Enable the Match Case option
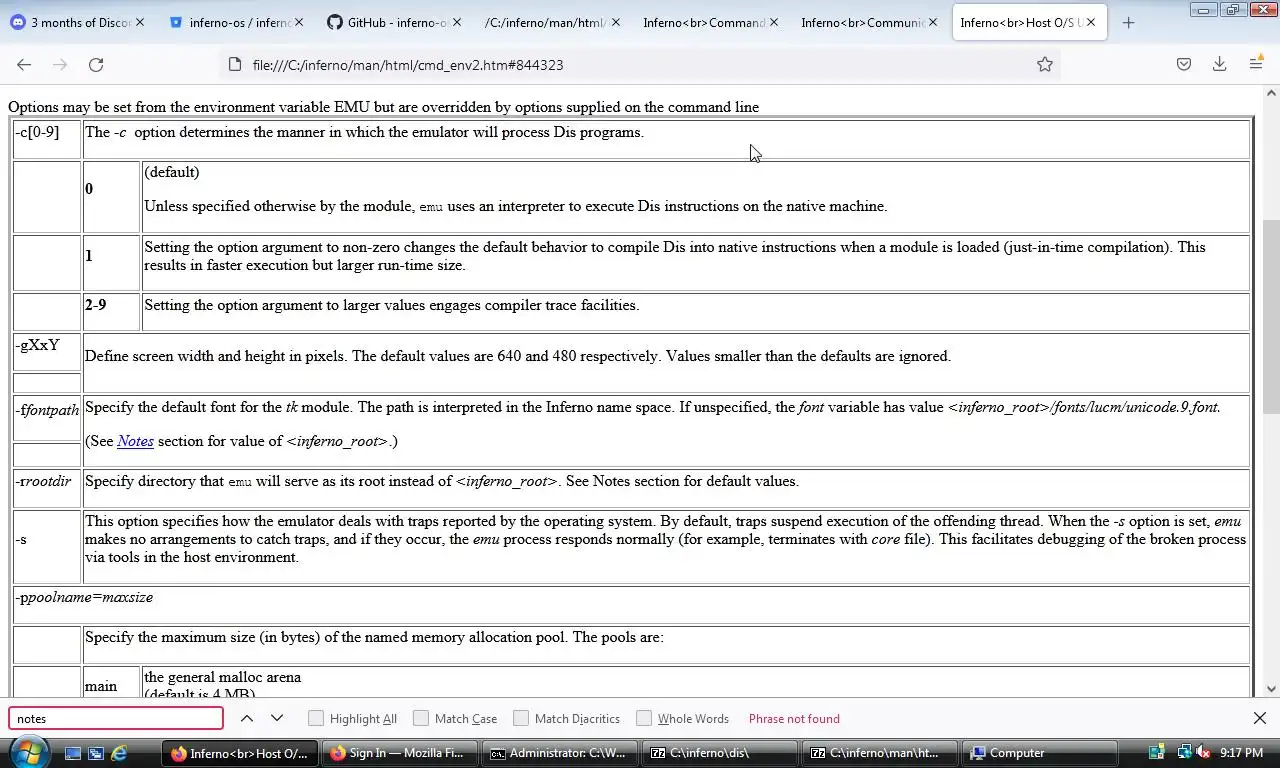 (421, 718)
